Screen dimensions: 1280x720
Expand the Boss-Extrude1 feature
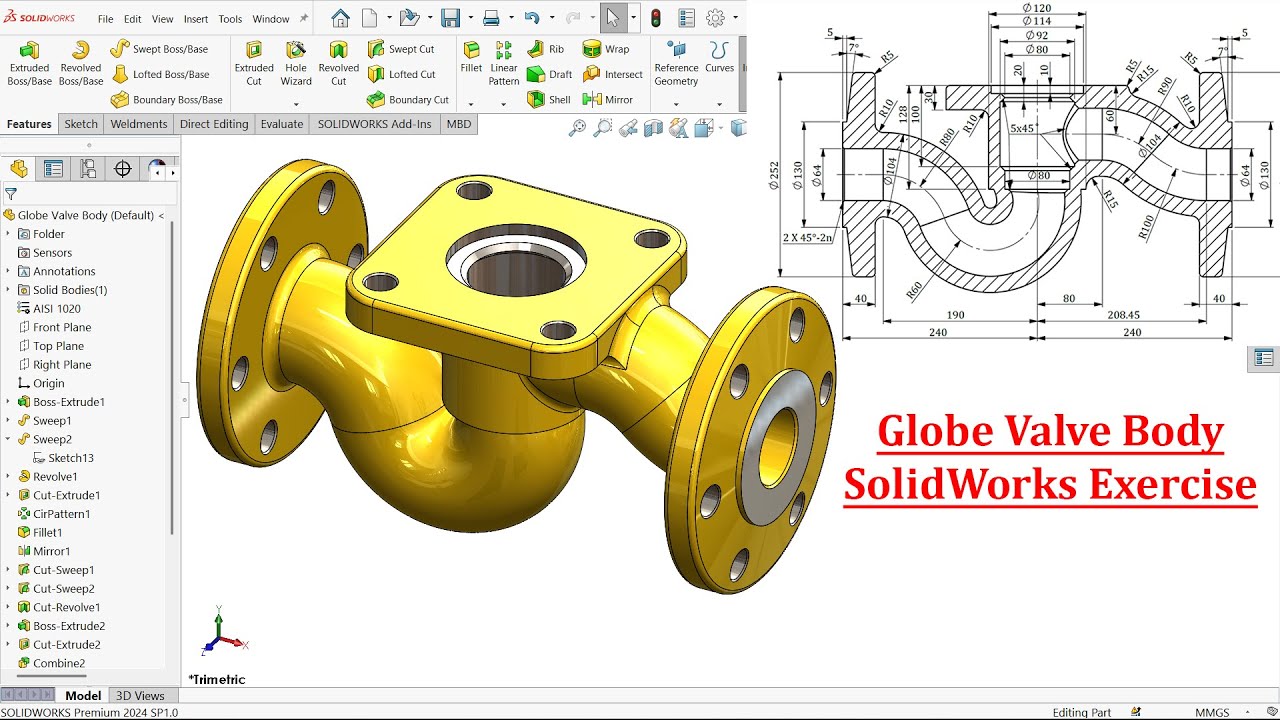point(8,402)
